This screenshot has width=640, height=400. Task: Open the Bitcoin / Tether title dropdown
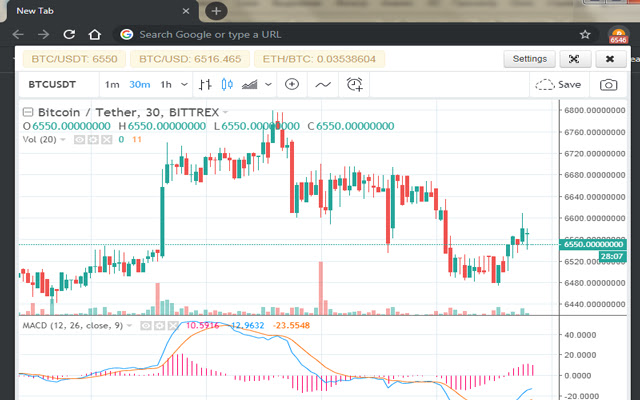[225, 112]
